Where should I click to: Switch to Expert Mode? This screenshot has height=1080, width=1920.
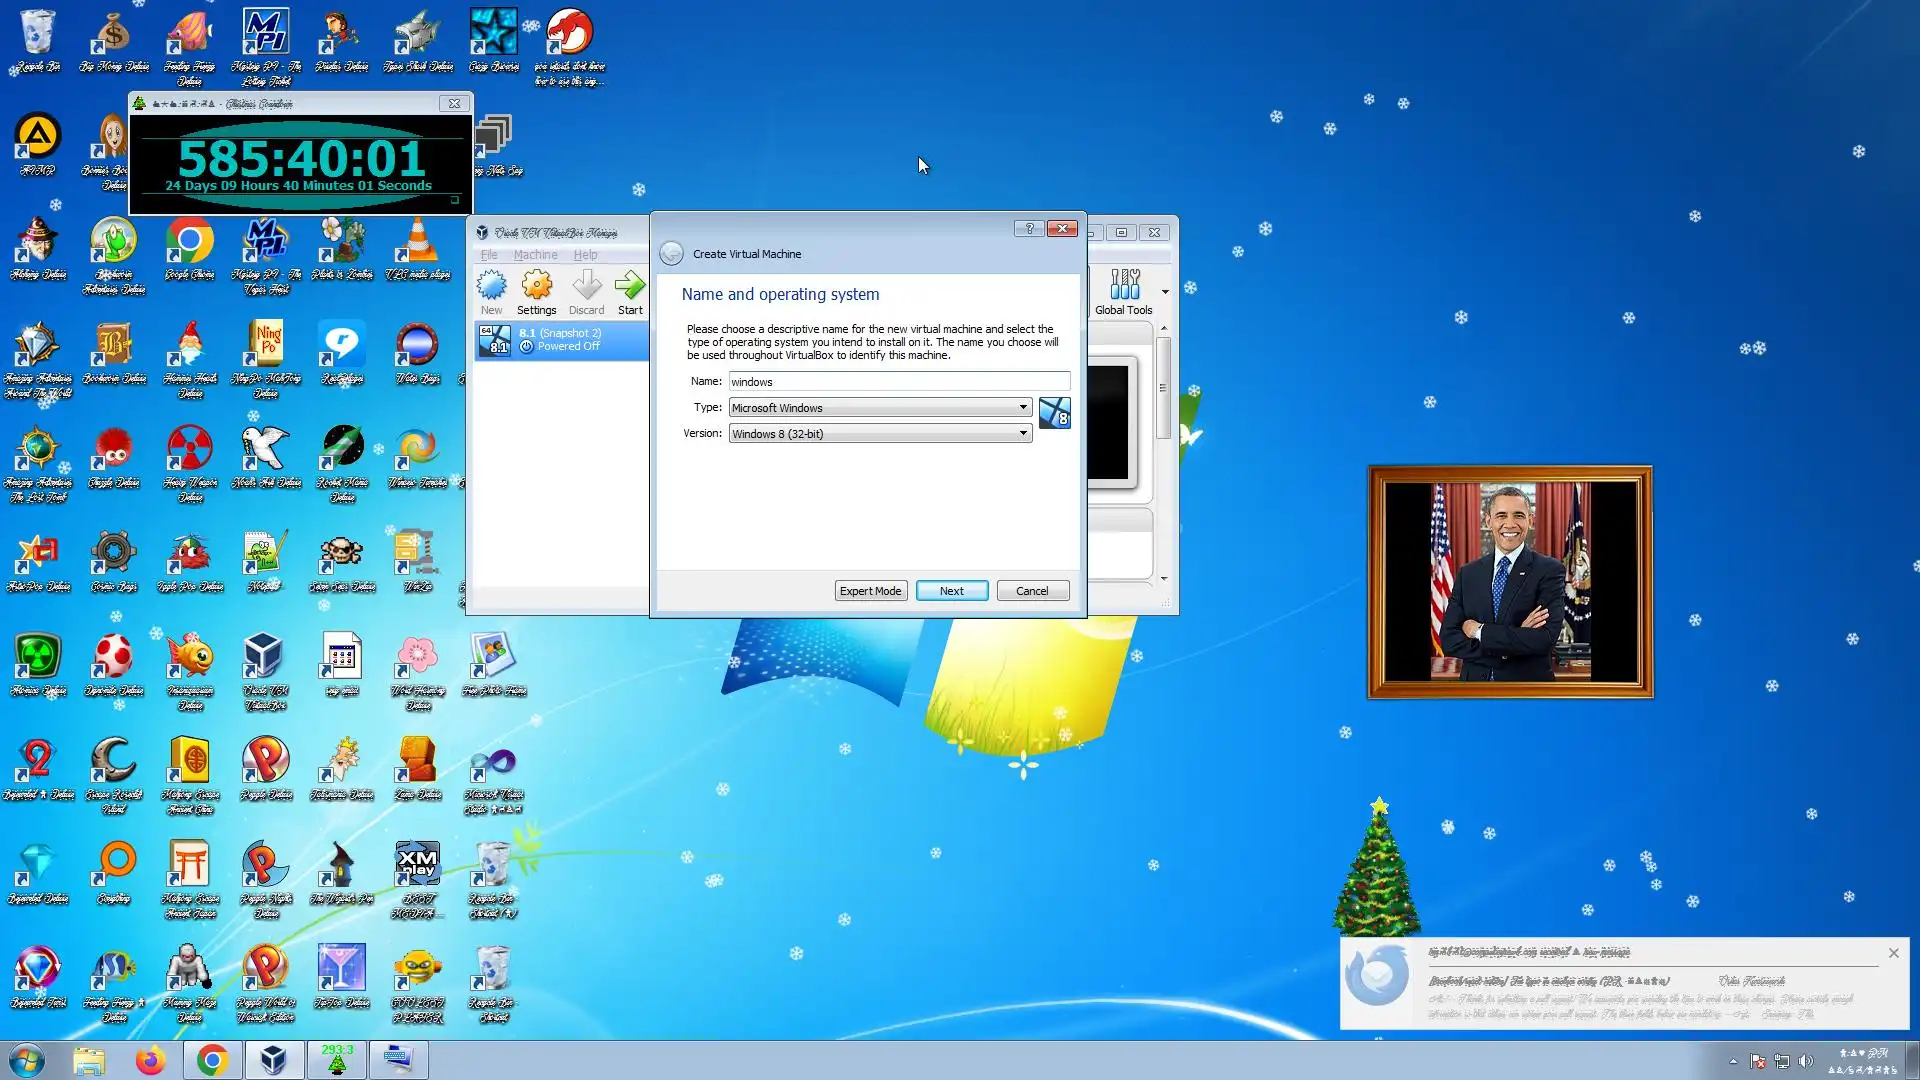870,591
